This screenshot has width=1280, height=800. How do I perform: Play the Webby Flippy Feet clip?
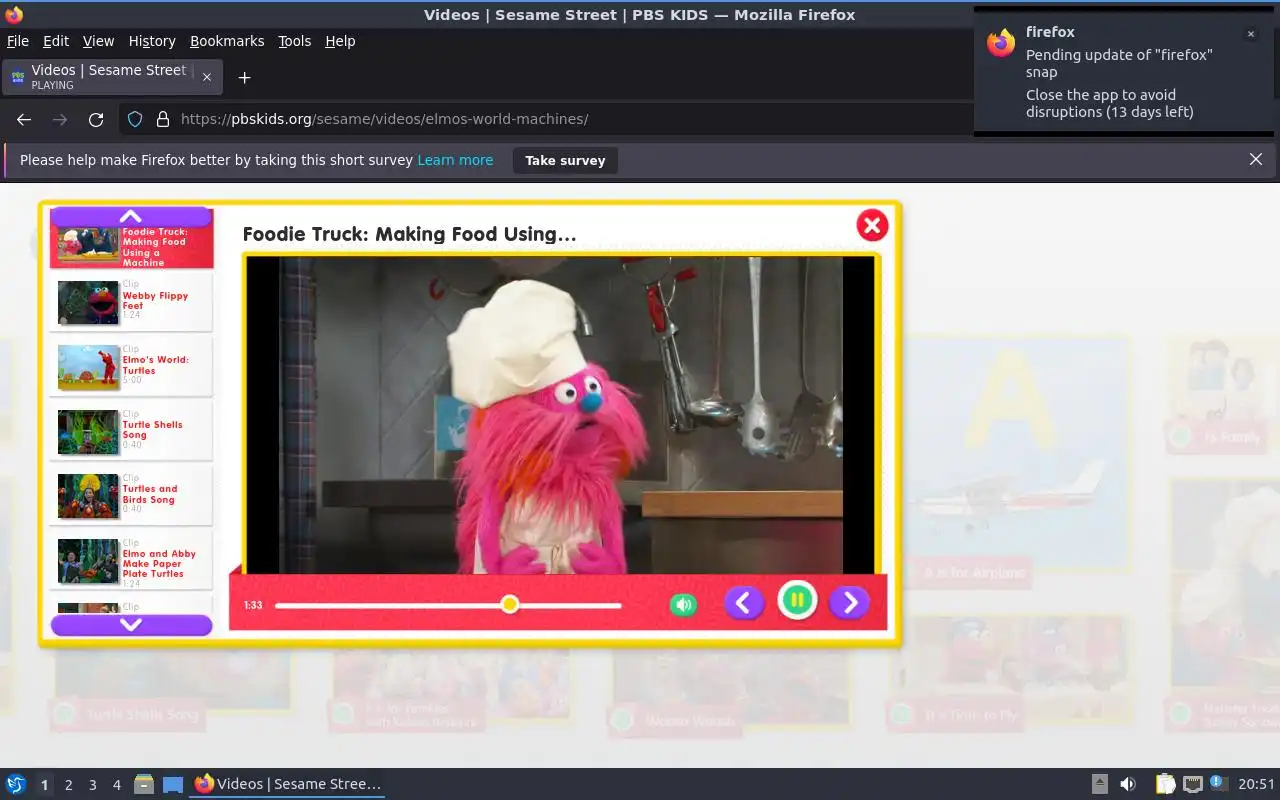[131, 302]
